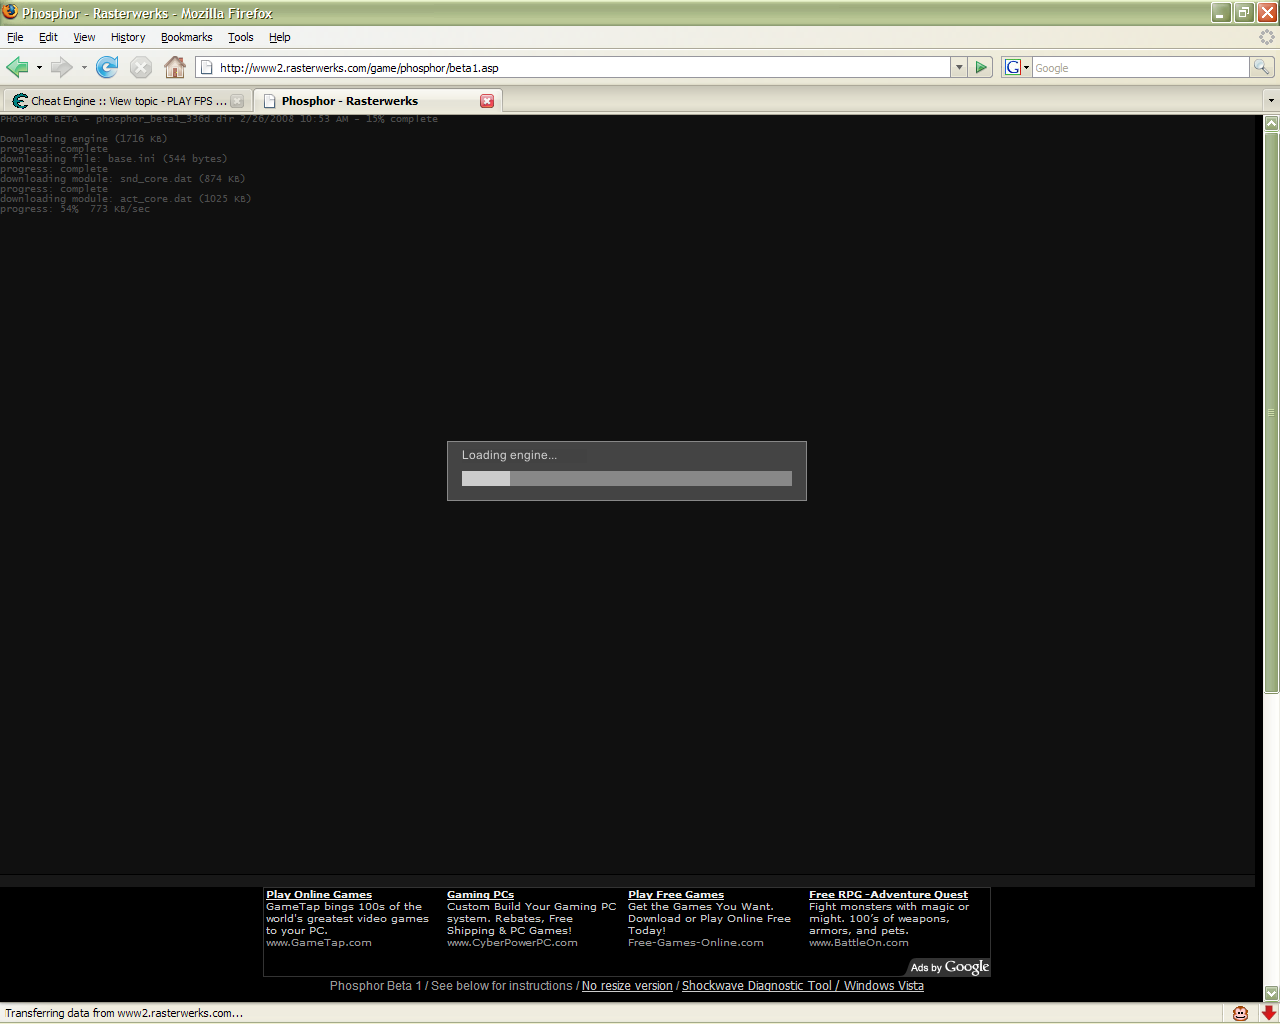
Task: Click the Loading engine progress bar
Action: coord(627,479)
